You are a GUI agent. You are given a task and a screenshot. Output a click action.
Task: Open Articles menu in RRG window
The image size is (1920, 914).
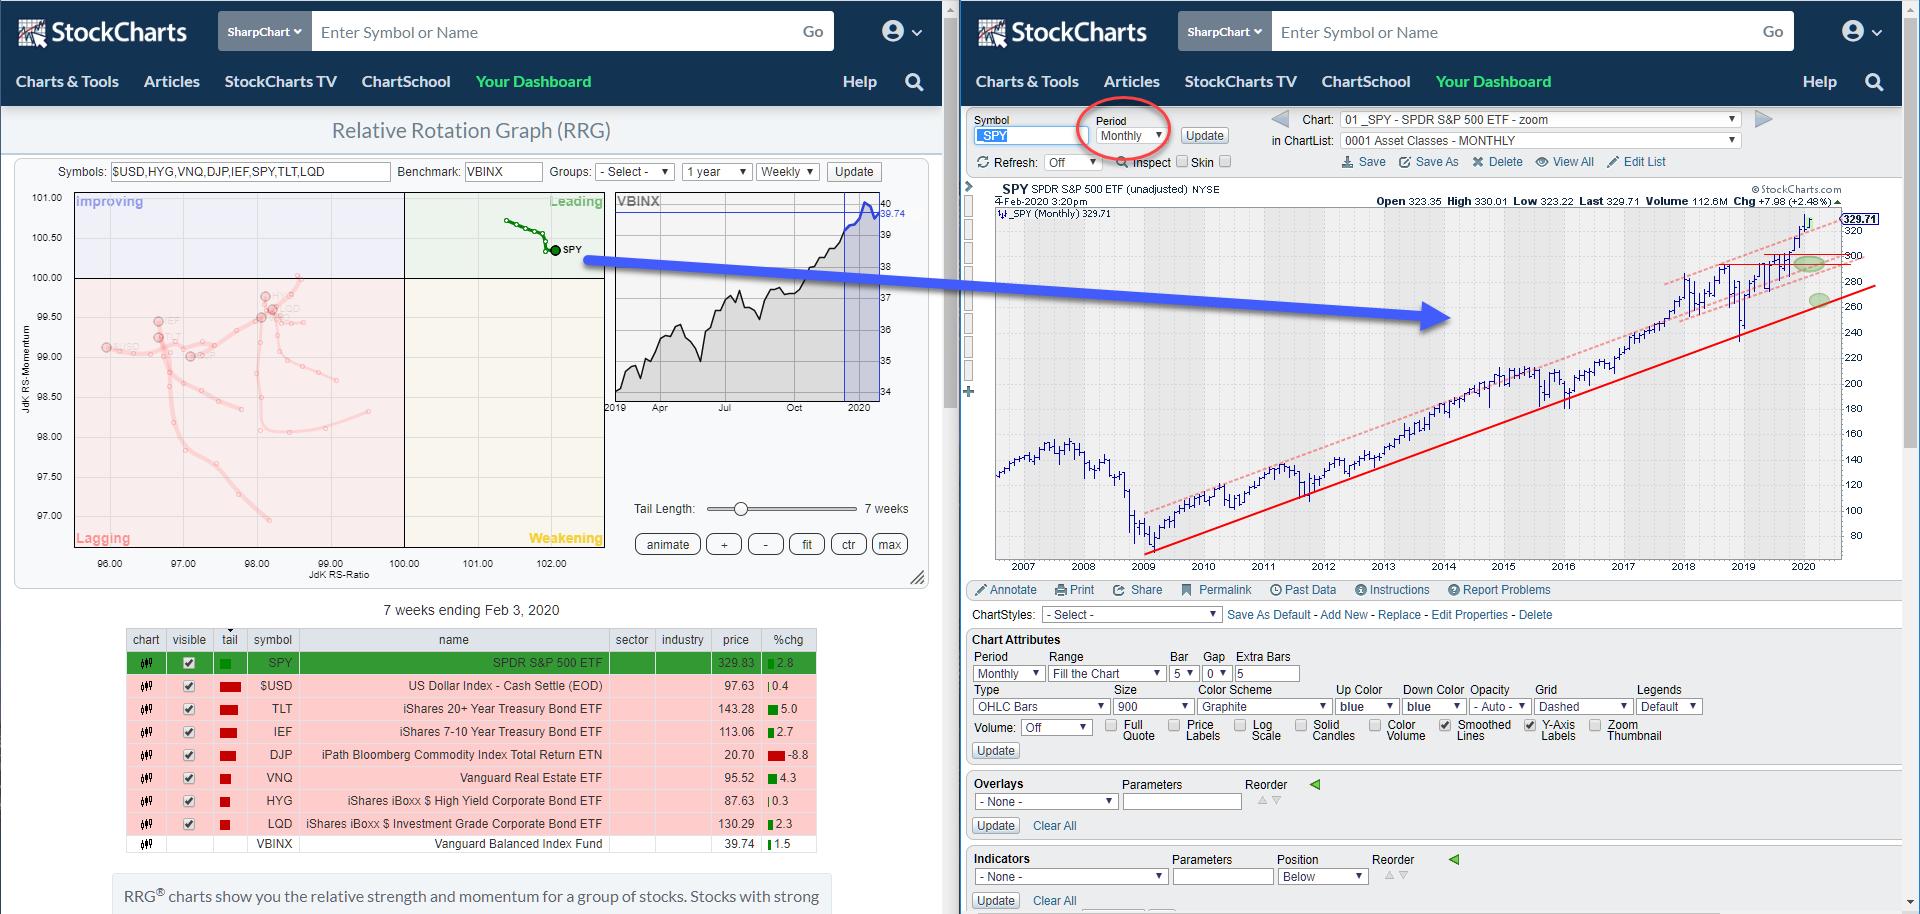tap(172, 82)
